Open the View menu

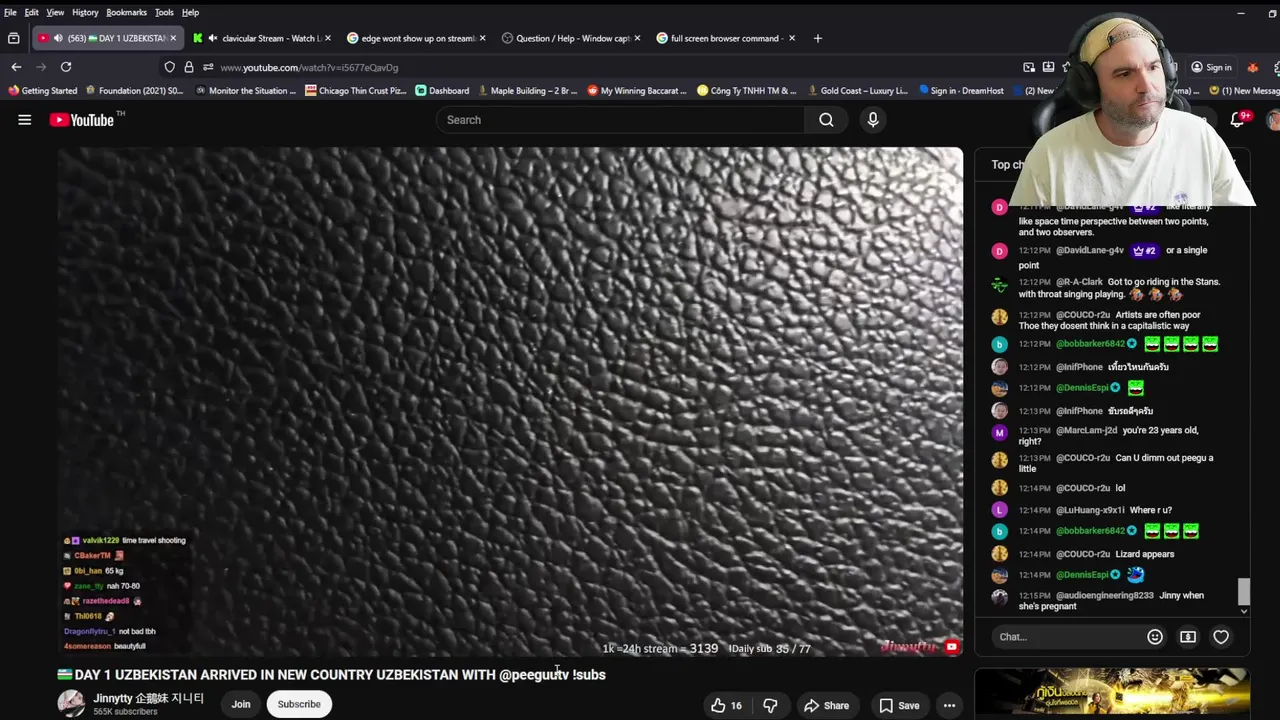click(x=55, y=12)
